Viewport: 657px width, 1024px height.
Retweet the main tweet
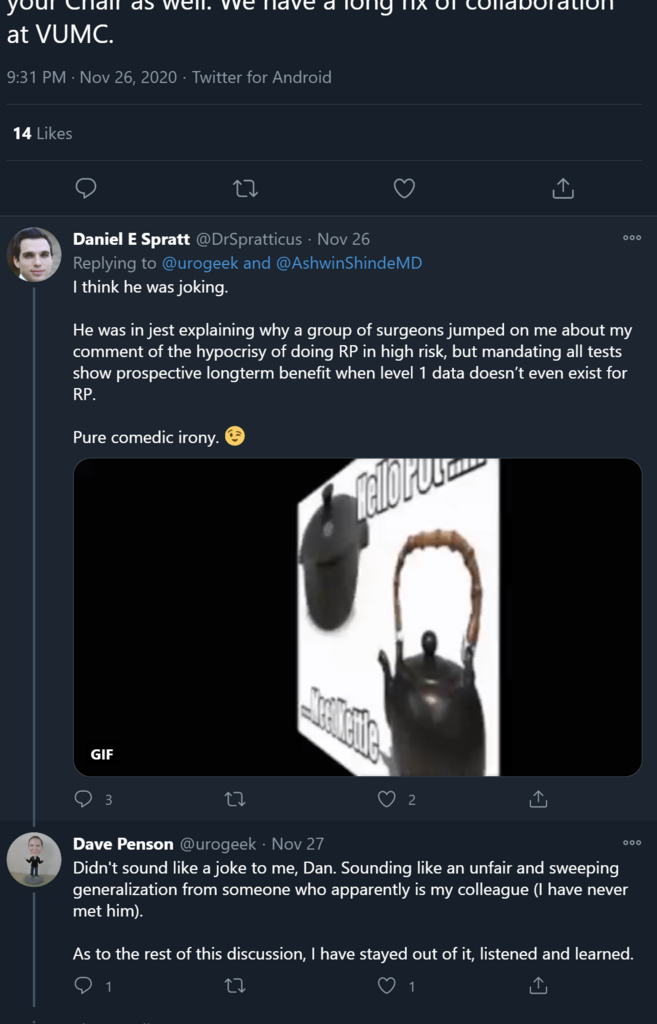244,188
